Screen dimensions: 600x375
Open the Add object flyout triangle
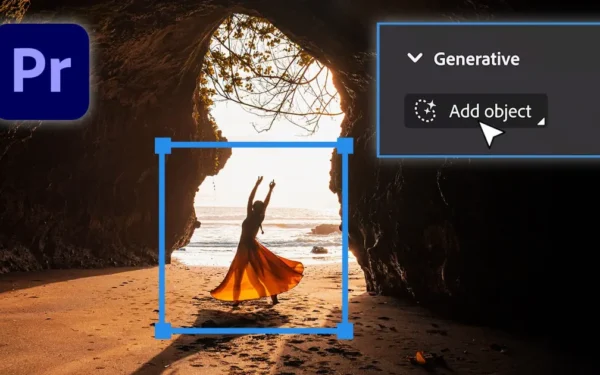point(541,122)
